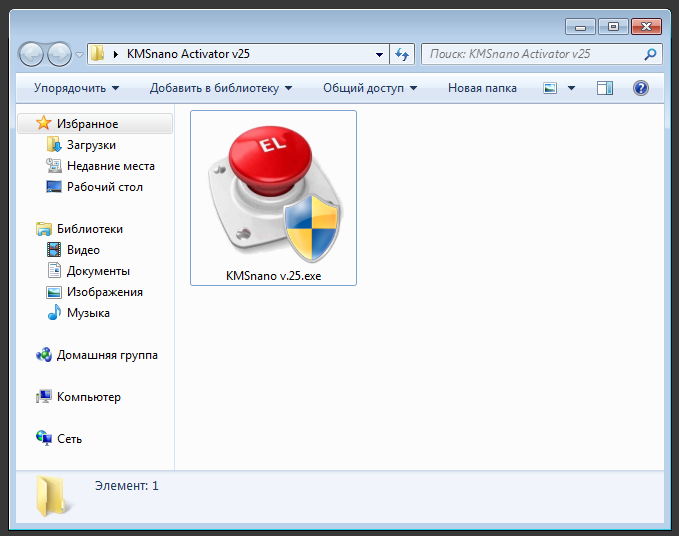Open the Добавить в библиотеку menu
Image resolution: width=679 pixels, height=536 pixels.
pyautogui.click(x=220, y=88)
